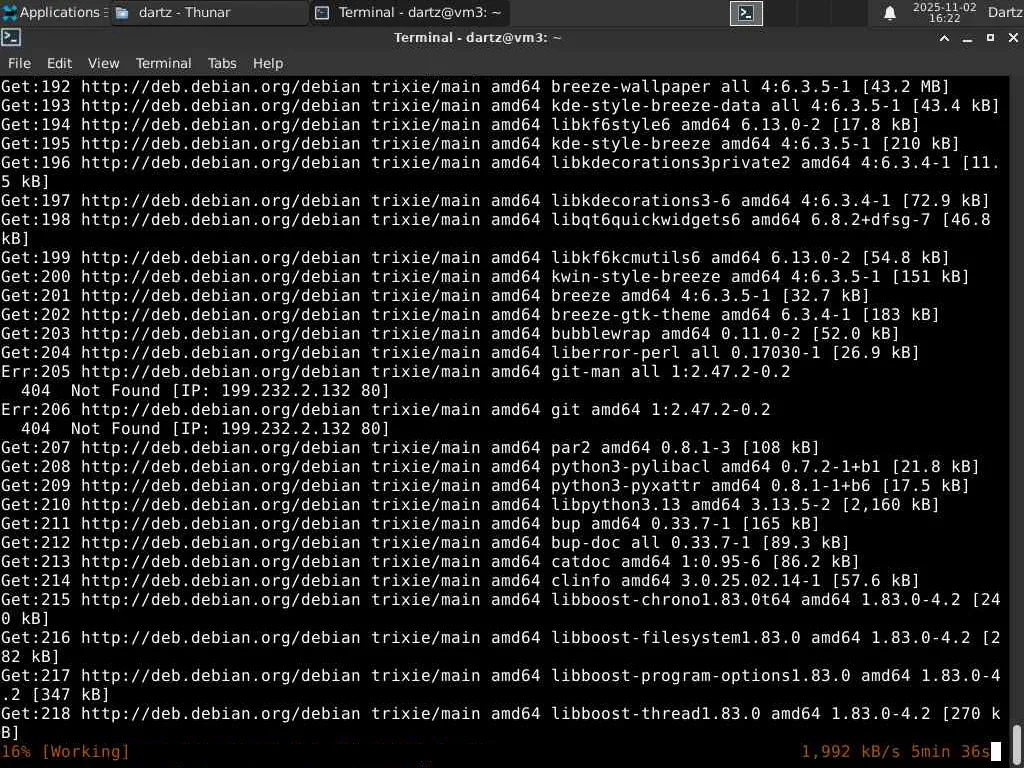This screenshot has width=1024, height=768.
Task: Switch to the dartz - Thunar window
Action: click(x=209, y=12)
